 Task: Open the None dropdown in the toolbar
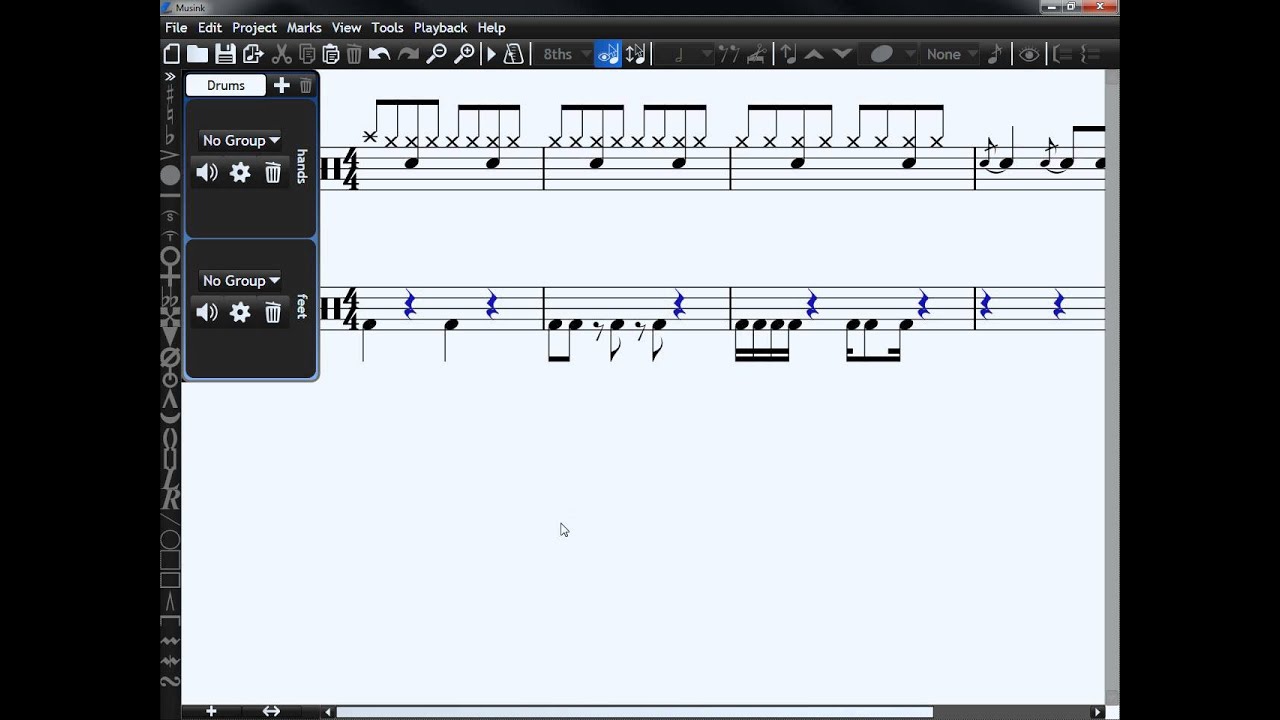click(951, 54)
